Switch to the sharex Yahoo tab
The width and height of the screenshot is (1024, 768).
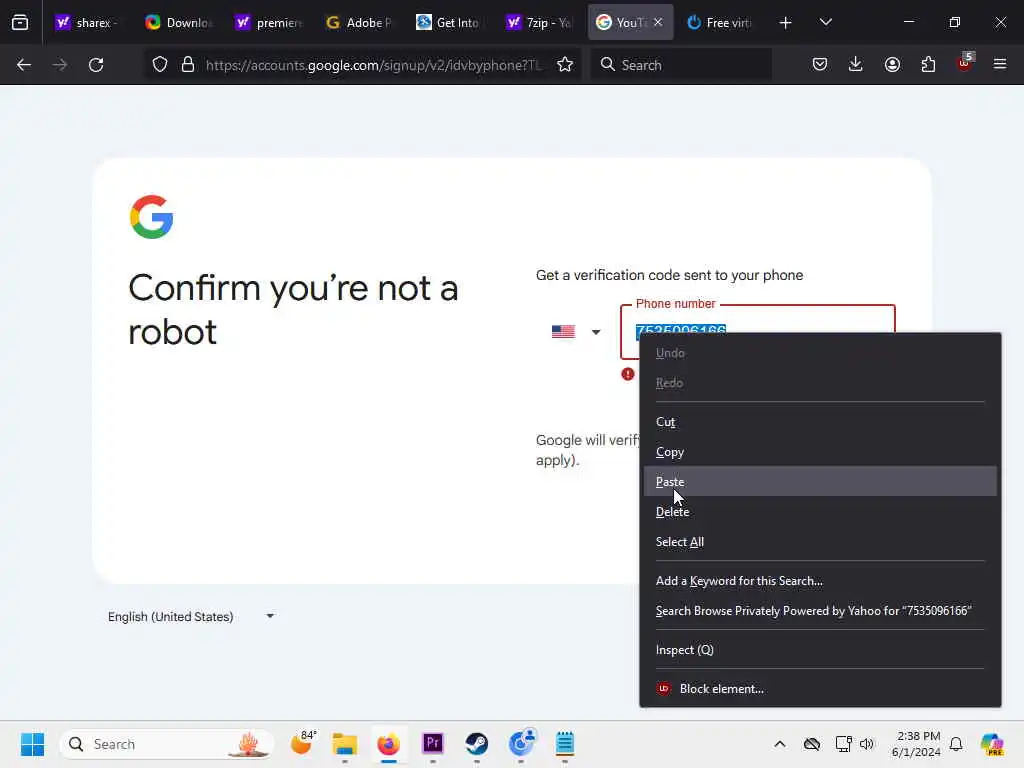[x=89, y=23]
